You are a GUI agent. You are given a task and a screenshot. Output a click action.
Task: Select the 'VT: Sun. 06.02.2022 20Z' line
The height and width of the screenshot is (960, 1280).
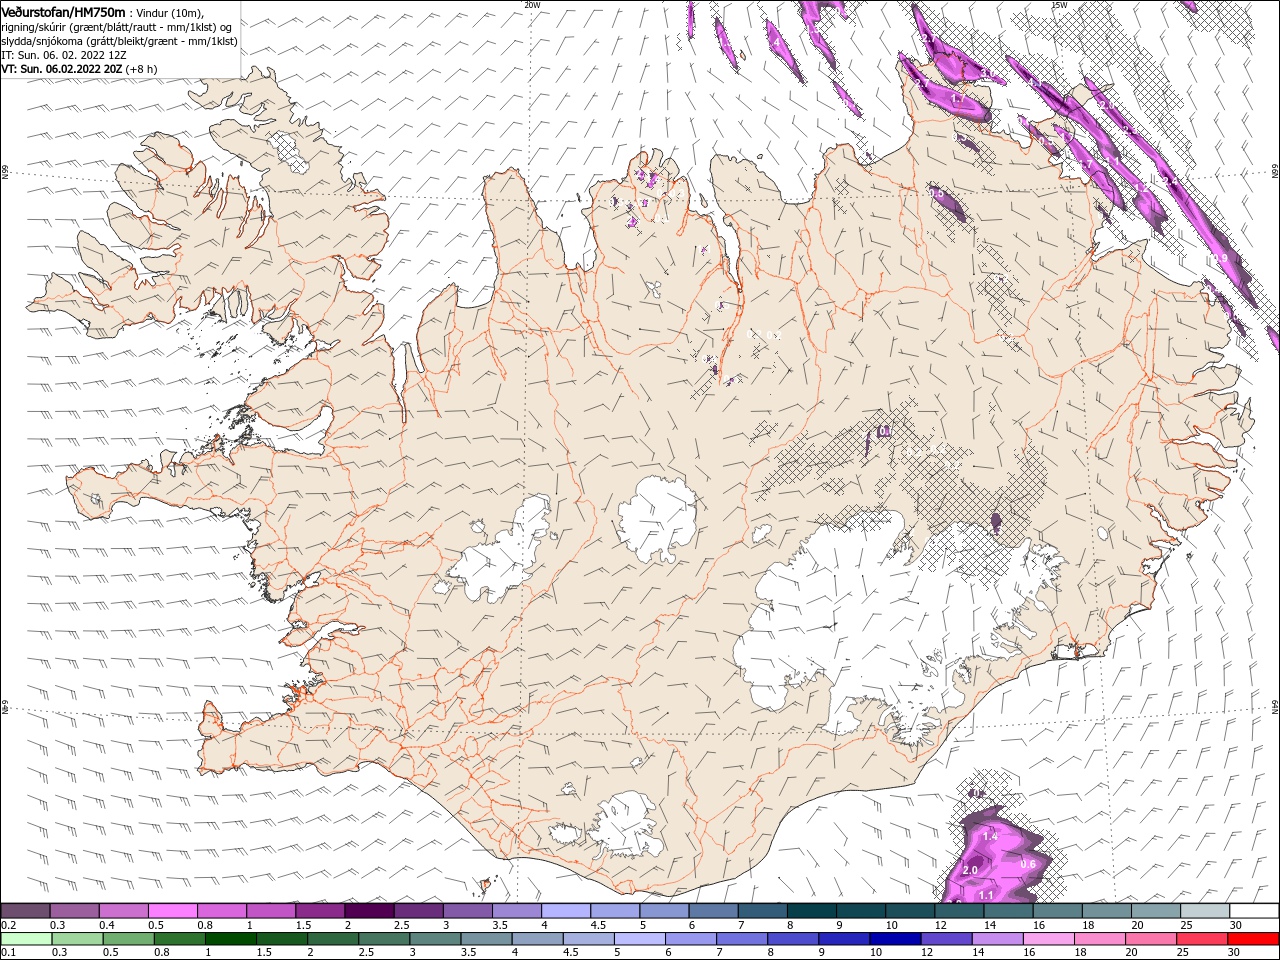coord(60,70)
